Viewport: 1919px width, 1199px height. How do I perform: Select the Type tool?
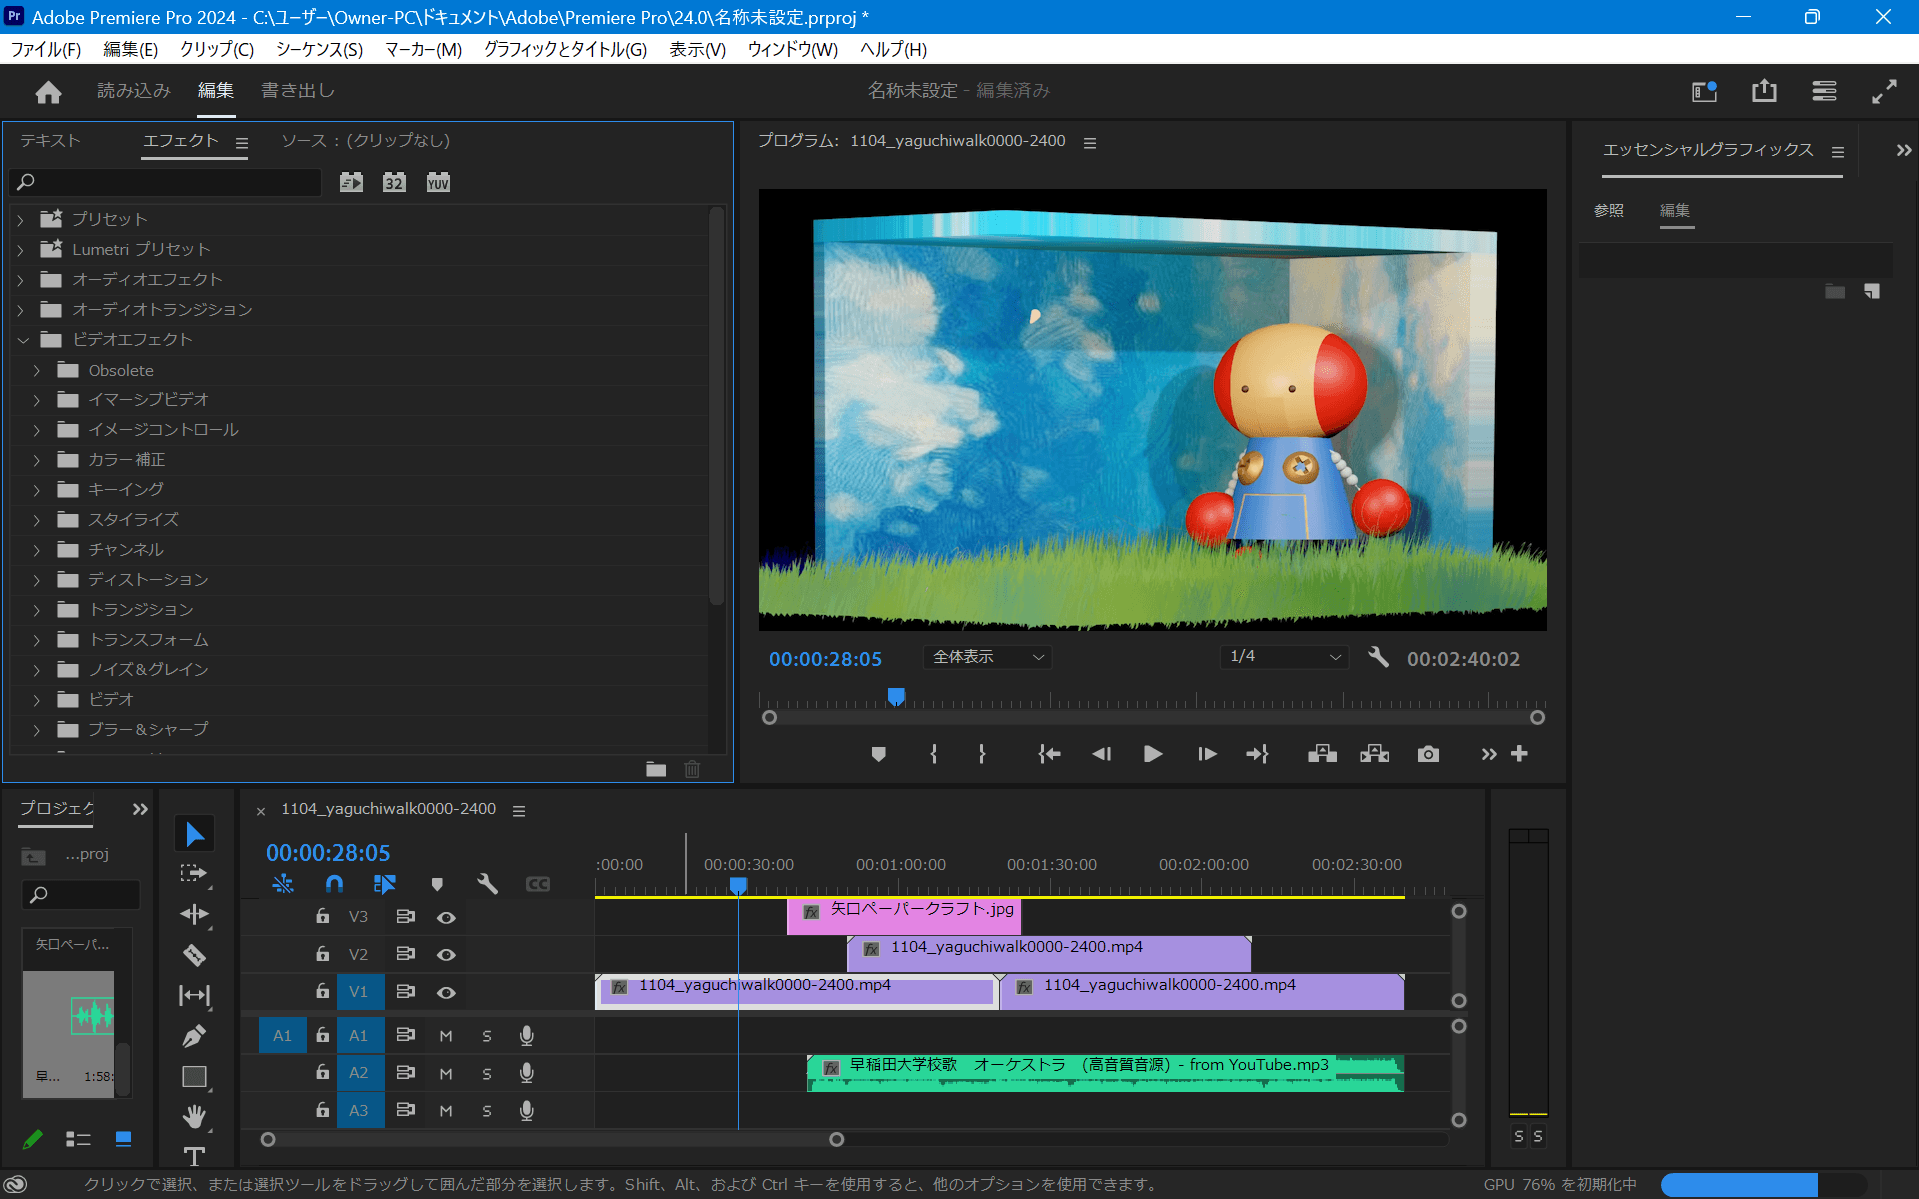(194, 1156)
